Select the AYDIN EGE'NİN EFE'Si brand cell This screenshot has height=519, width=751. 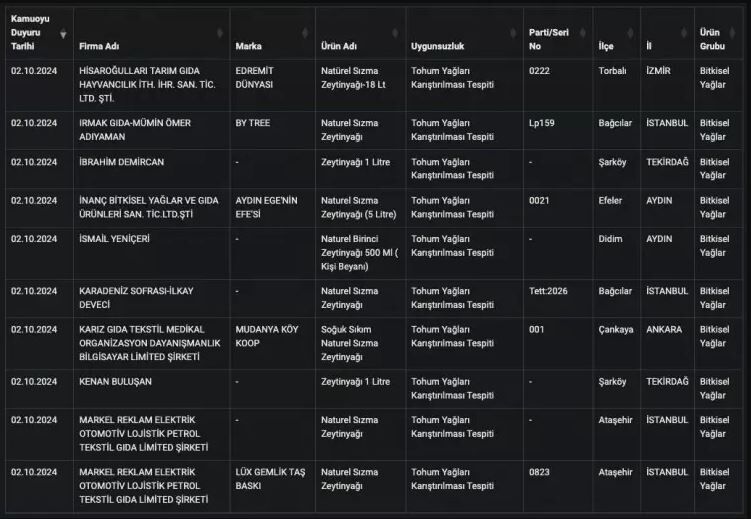pyautogui.click(x=266, y=207)
